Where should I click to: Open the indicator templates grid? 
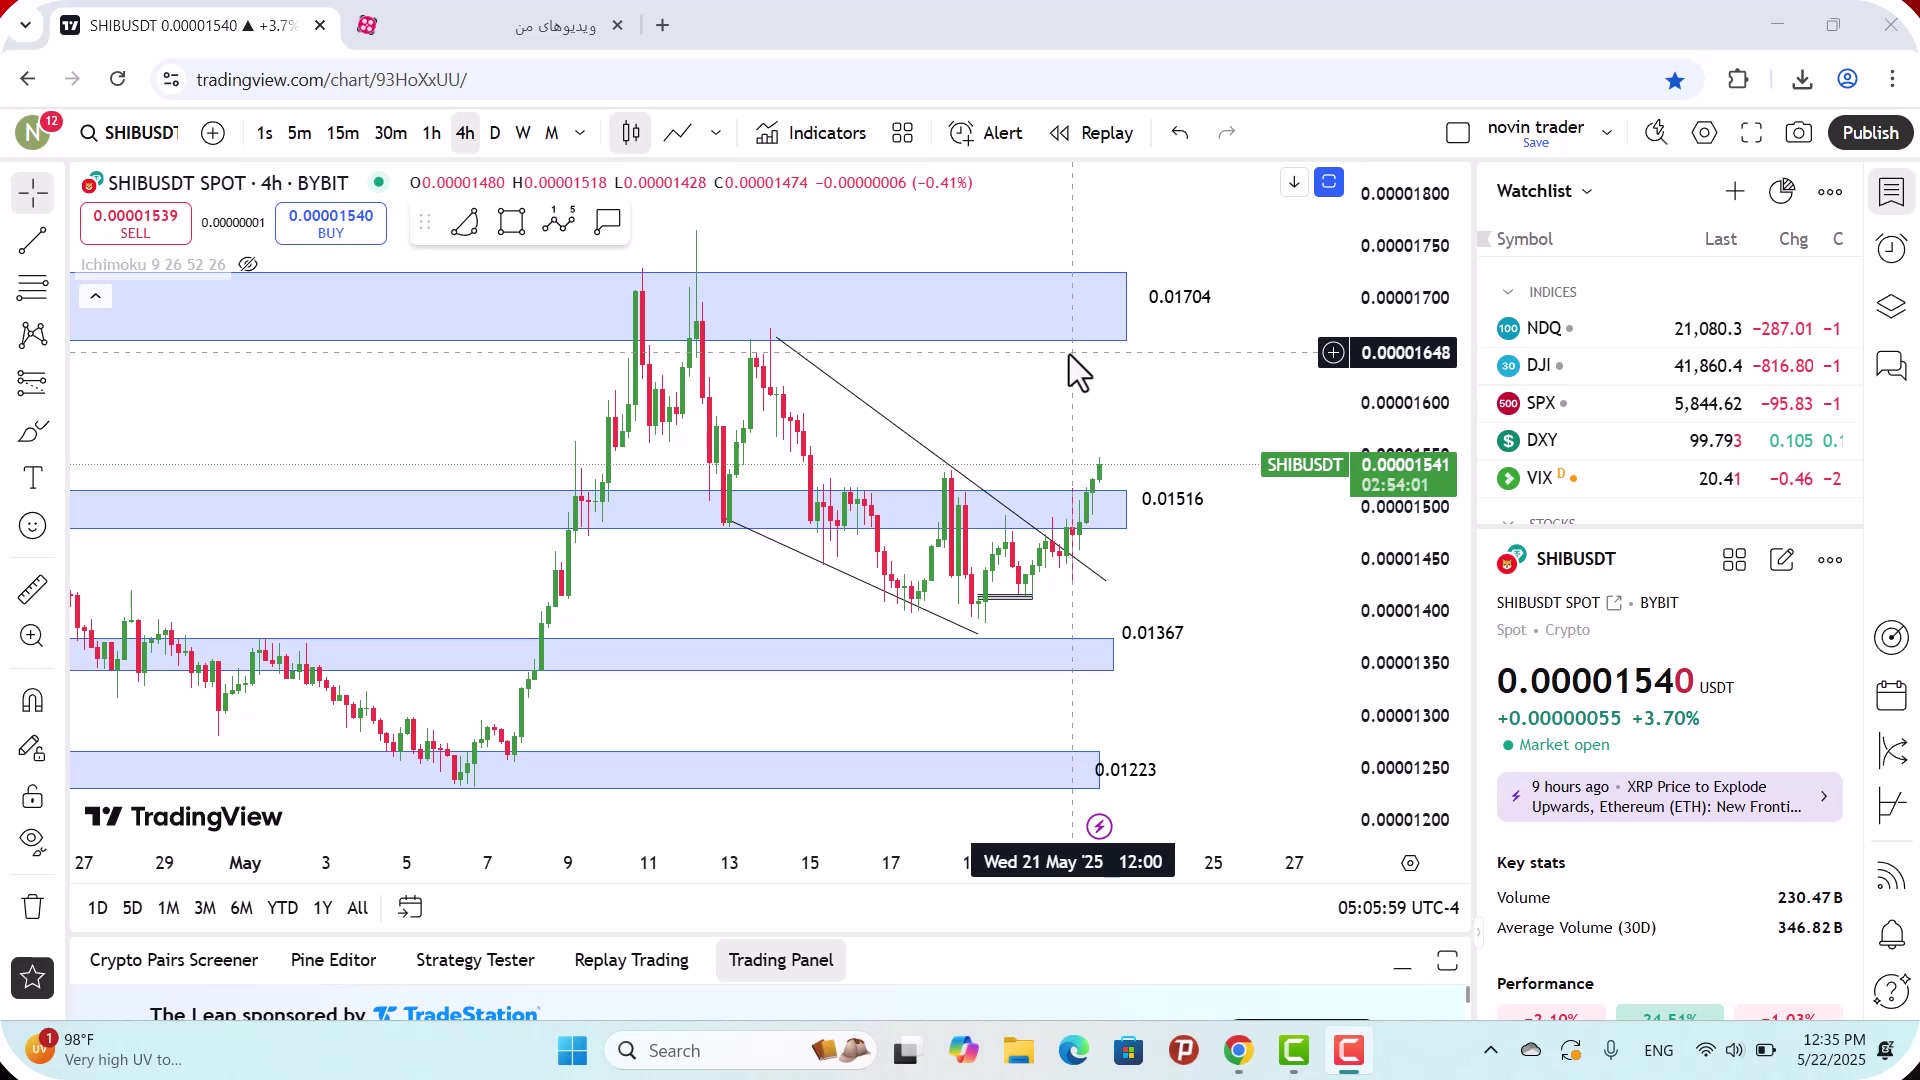point(903,133)
